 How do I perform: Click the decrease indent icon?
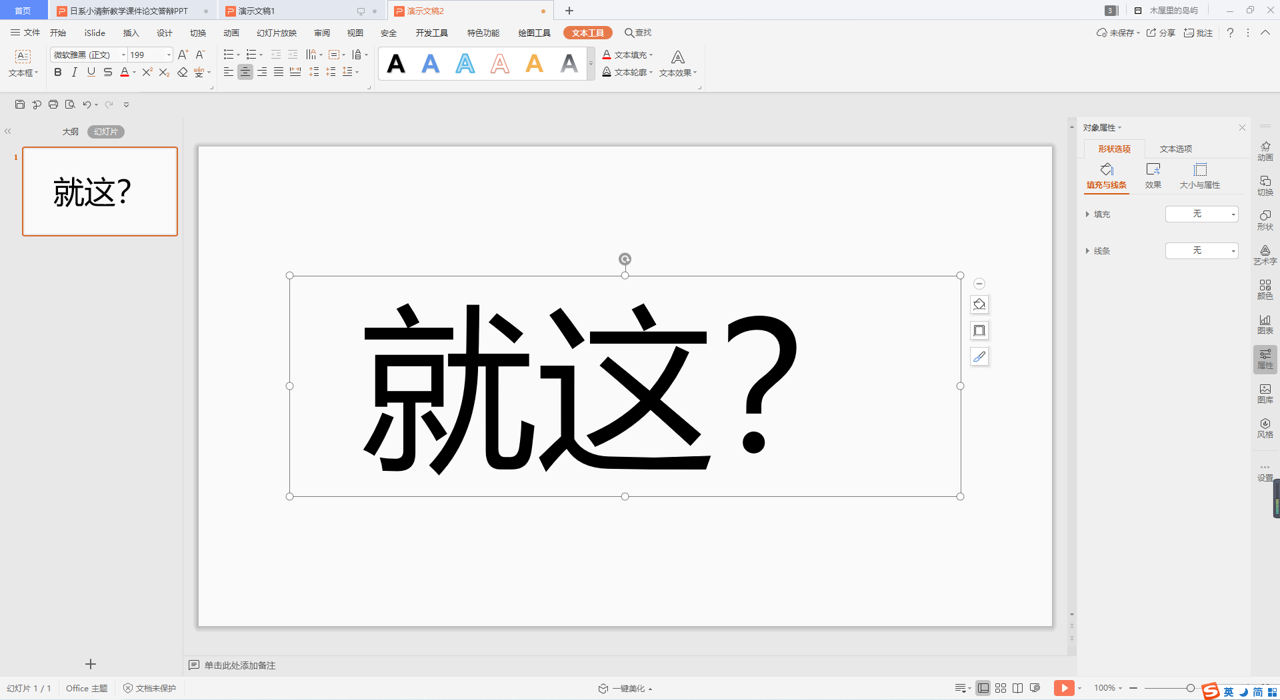(x=276, y=55)
